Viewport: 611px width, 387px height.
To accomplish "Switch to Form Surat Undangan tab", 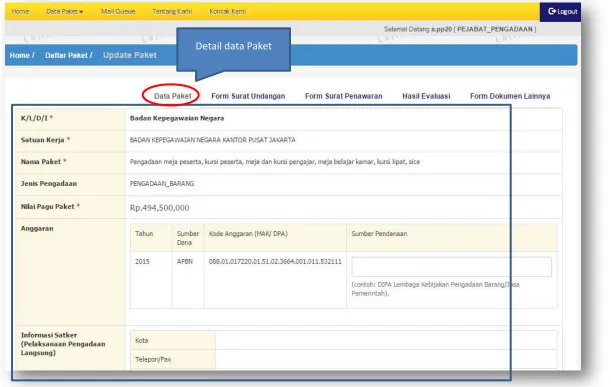I will click(x=248, y=96).
